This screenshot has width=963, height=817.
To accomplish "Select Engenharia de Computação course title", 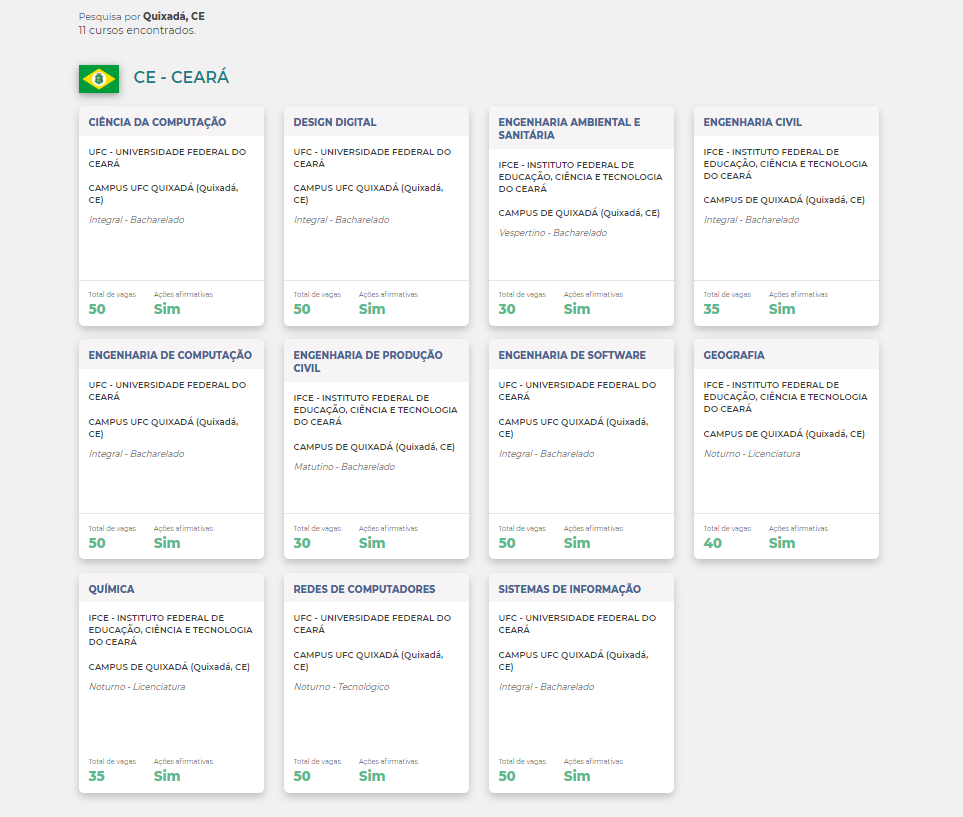I will coord(170,355).
